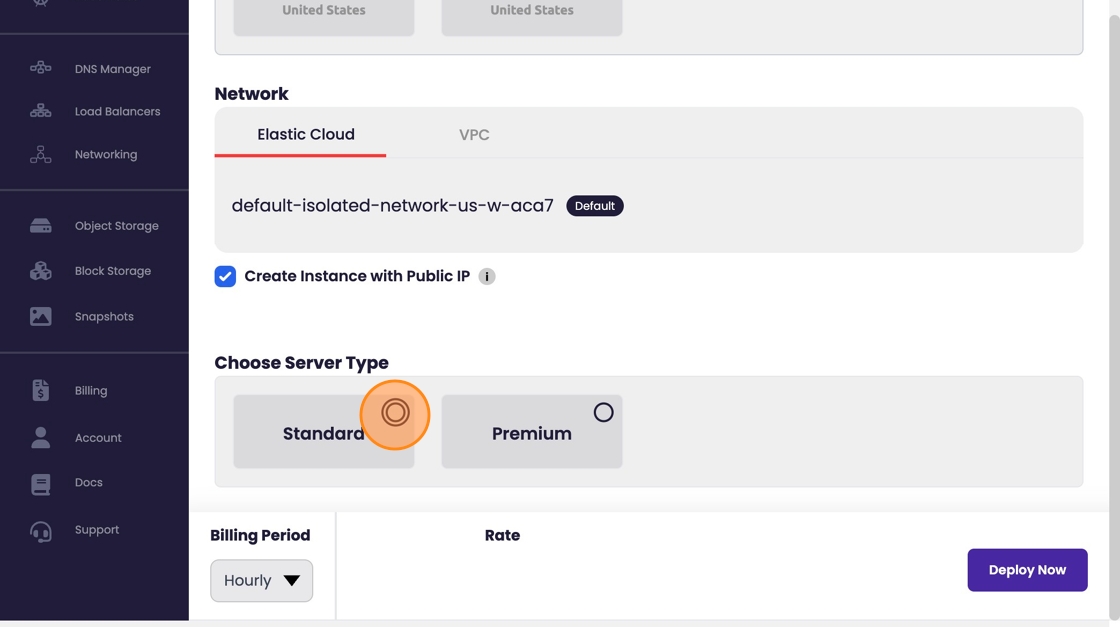The image size is (1120, 627).
Task: Select the Premium server type radio button
Action: [603, 412]
